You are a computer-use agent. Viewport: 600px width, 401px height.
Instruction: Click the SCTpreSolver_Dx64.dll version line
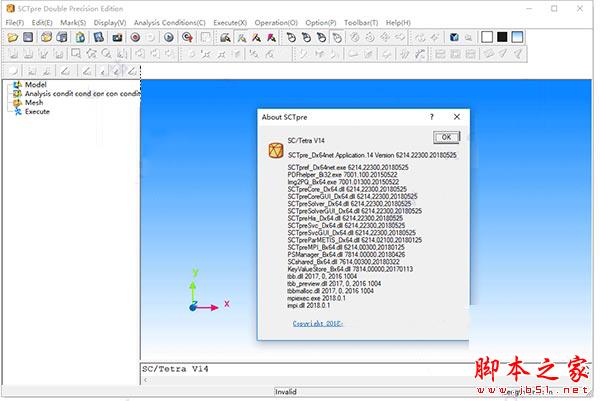tap(349, 204)
